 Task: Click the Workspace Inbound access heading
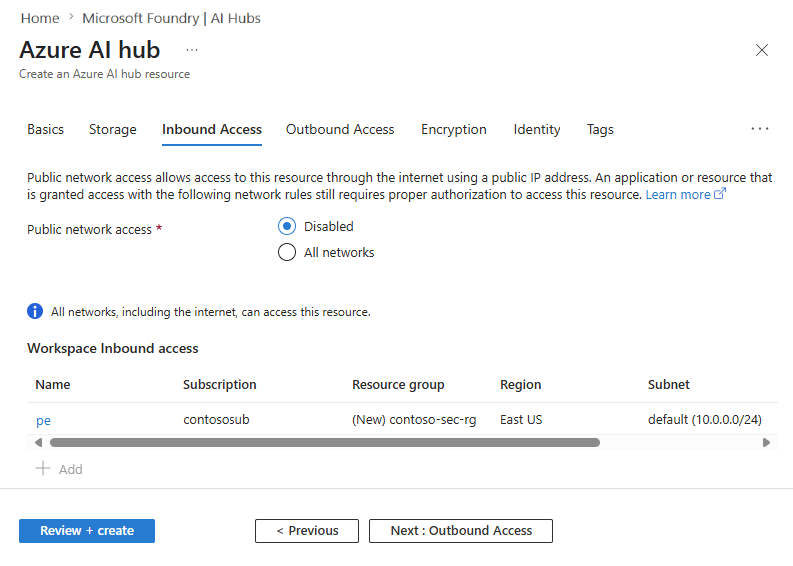tap(113, 348)
